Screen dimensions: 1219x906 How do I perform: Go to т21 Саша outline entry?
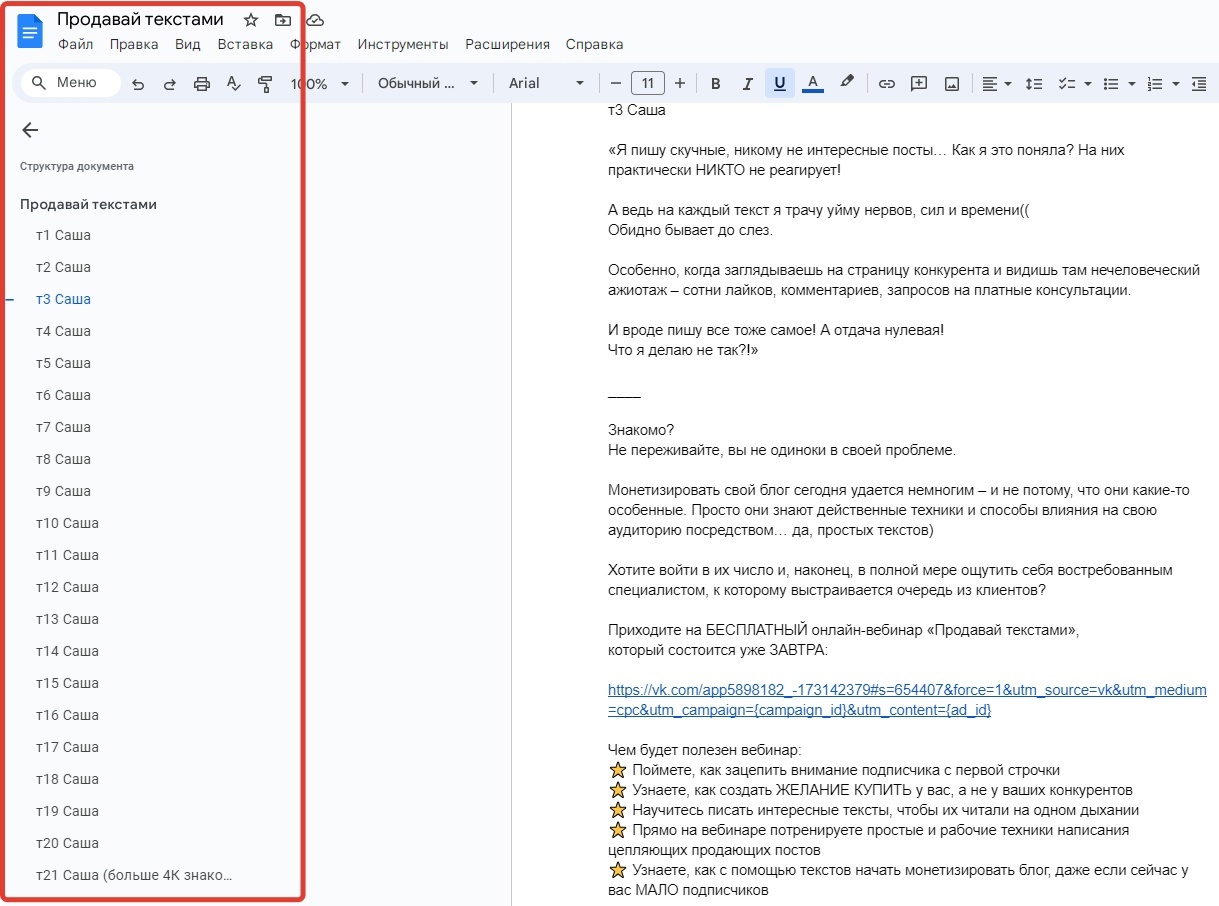[134, 875]
